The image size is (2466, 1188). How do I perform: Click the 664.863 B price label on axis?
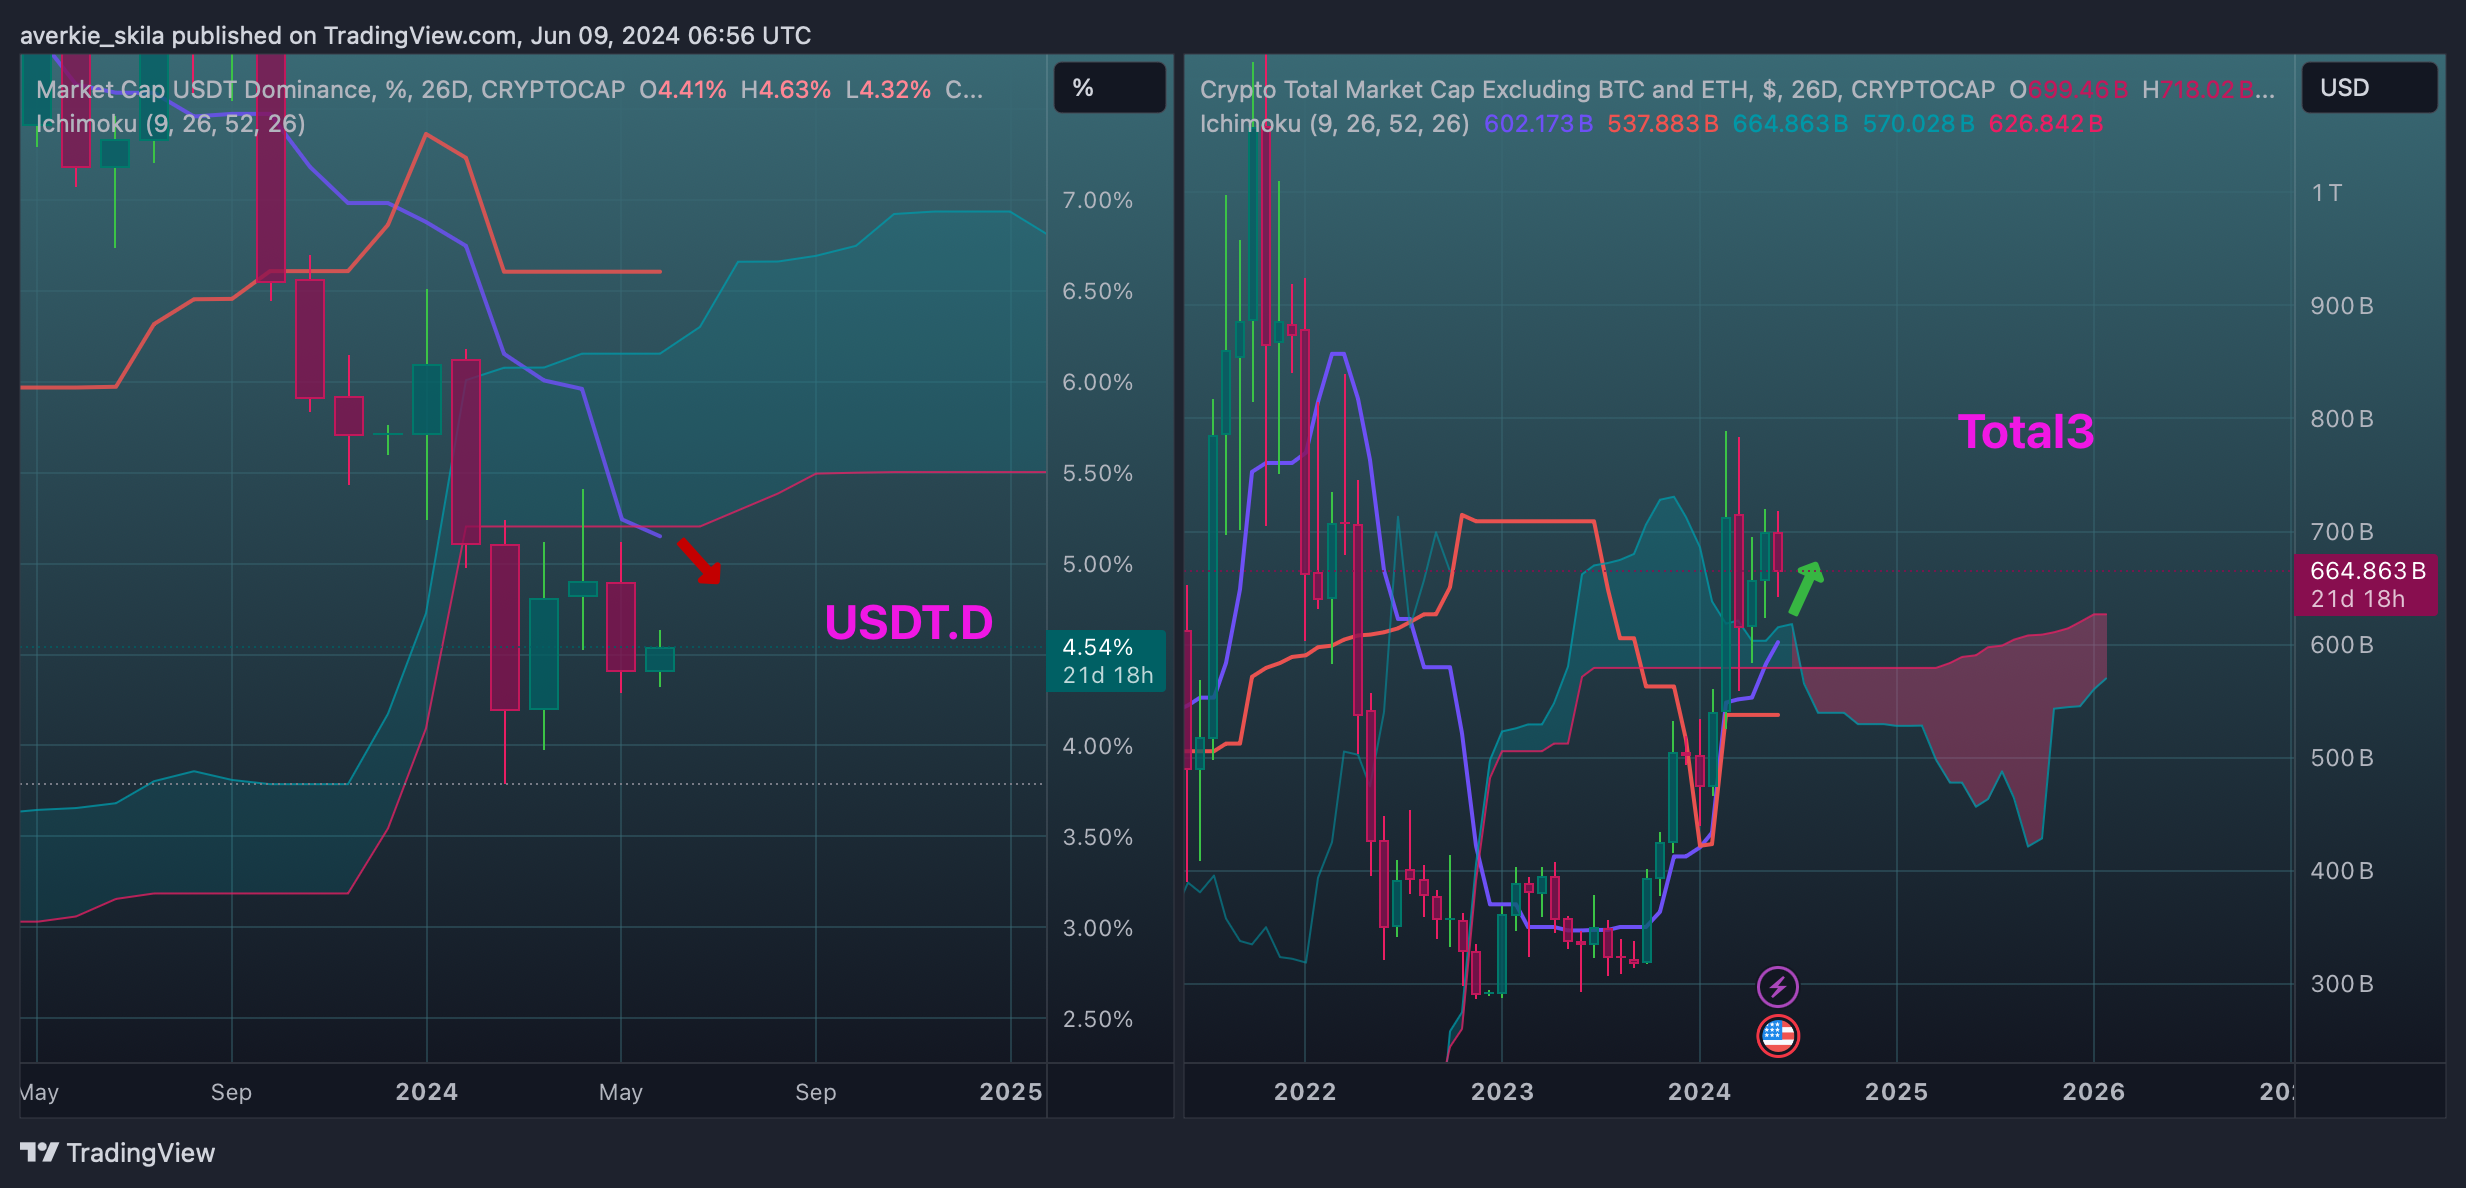[2365, 585]
